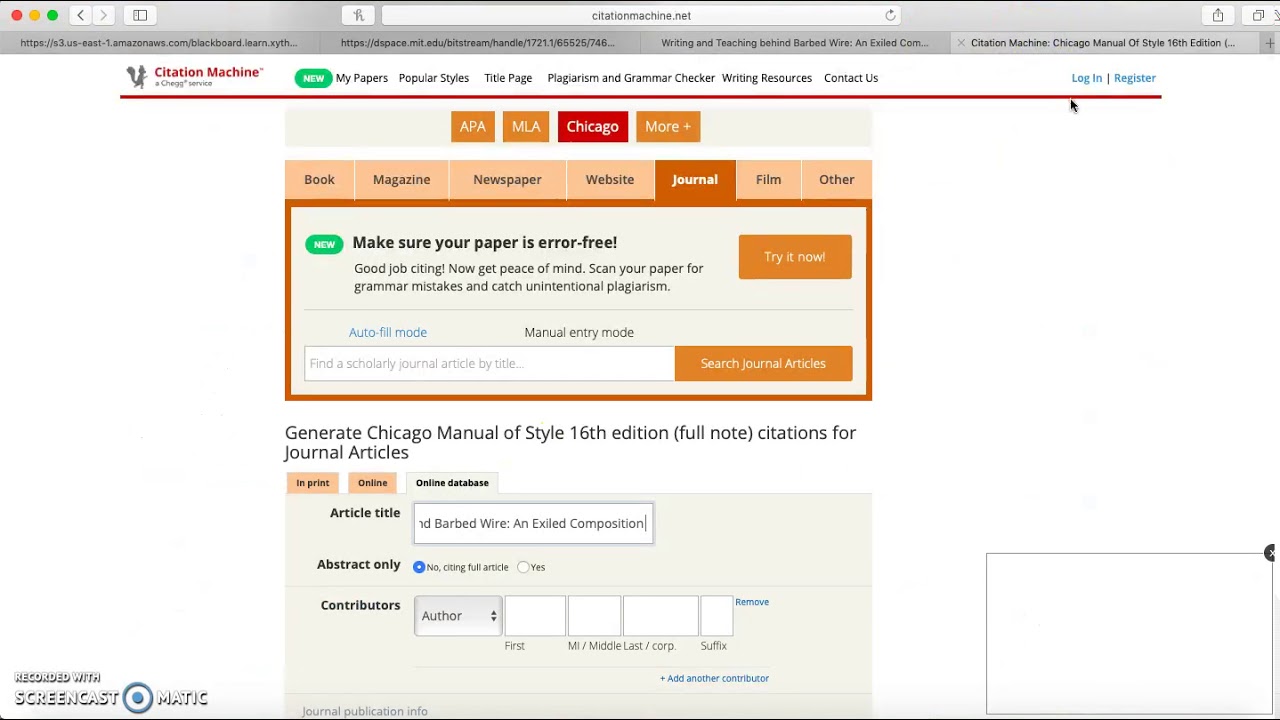The image size is (1280, 720).
Task: Select the Magazine source tab
Action: click(x=402, y=180)
